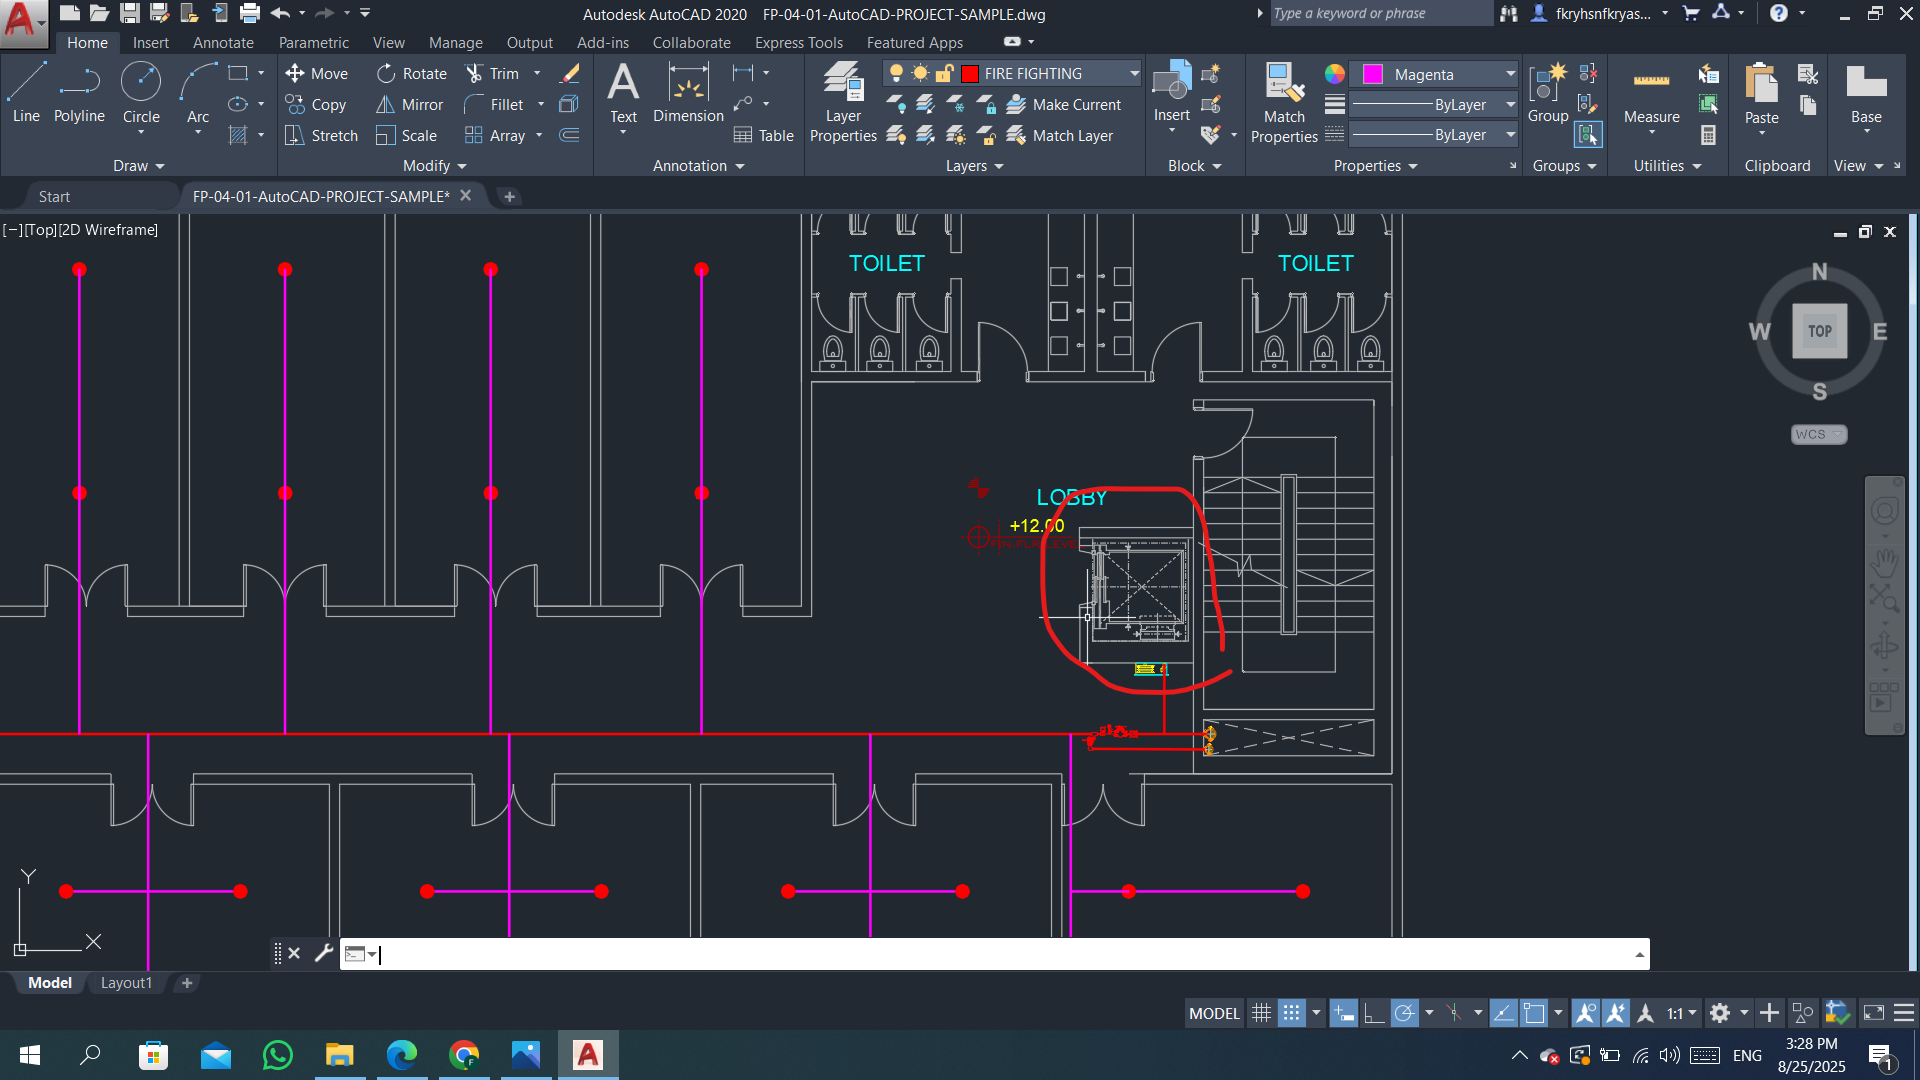Toggle polar tracking in status bar
Image resolution: width=1920 pixels, height=1080 pixels.
pos(1405,1013)
